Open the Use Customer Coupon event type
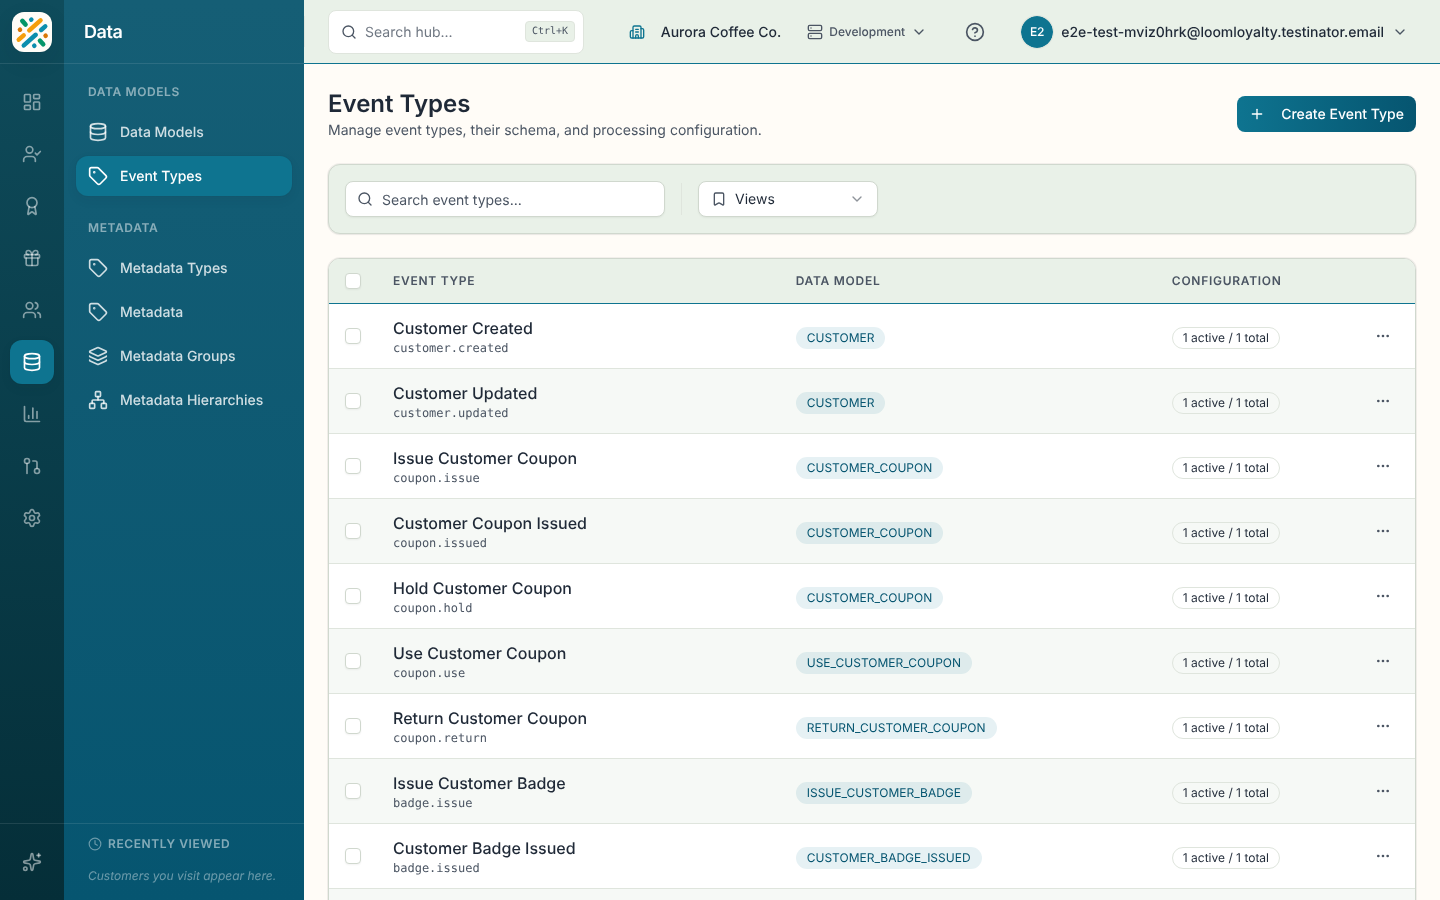This screenshot has height=900, width=1440. tap(479, 653)
